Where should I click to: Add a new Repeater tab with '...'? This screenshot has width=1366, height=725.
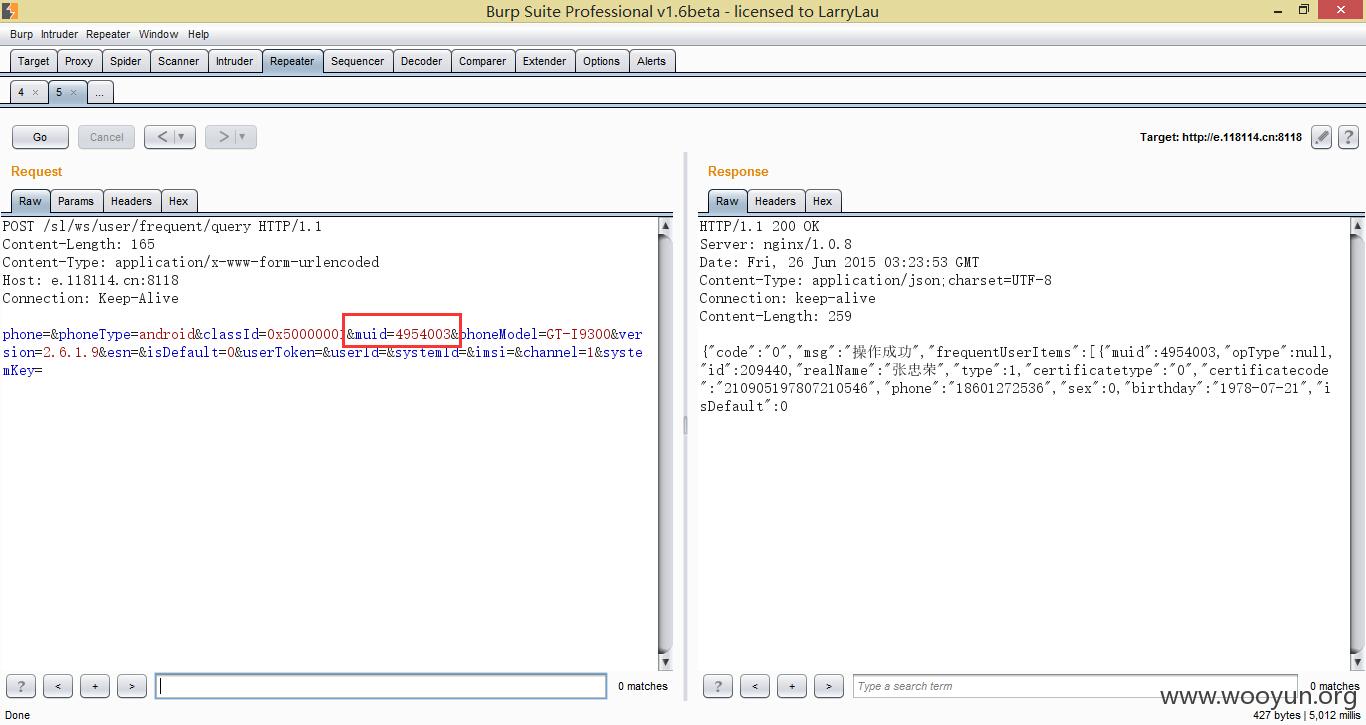tap(99, 92)
